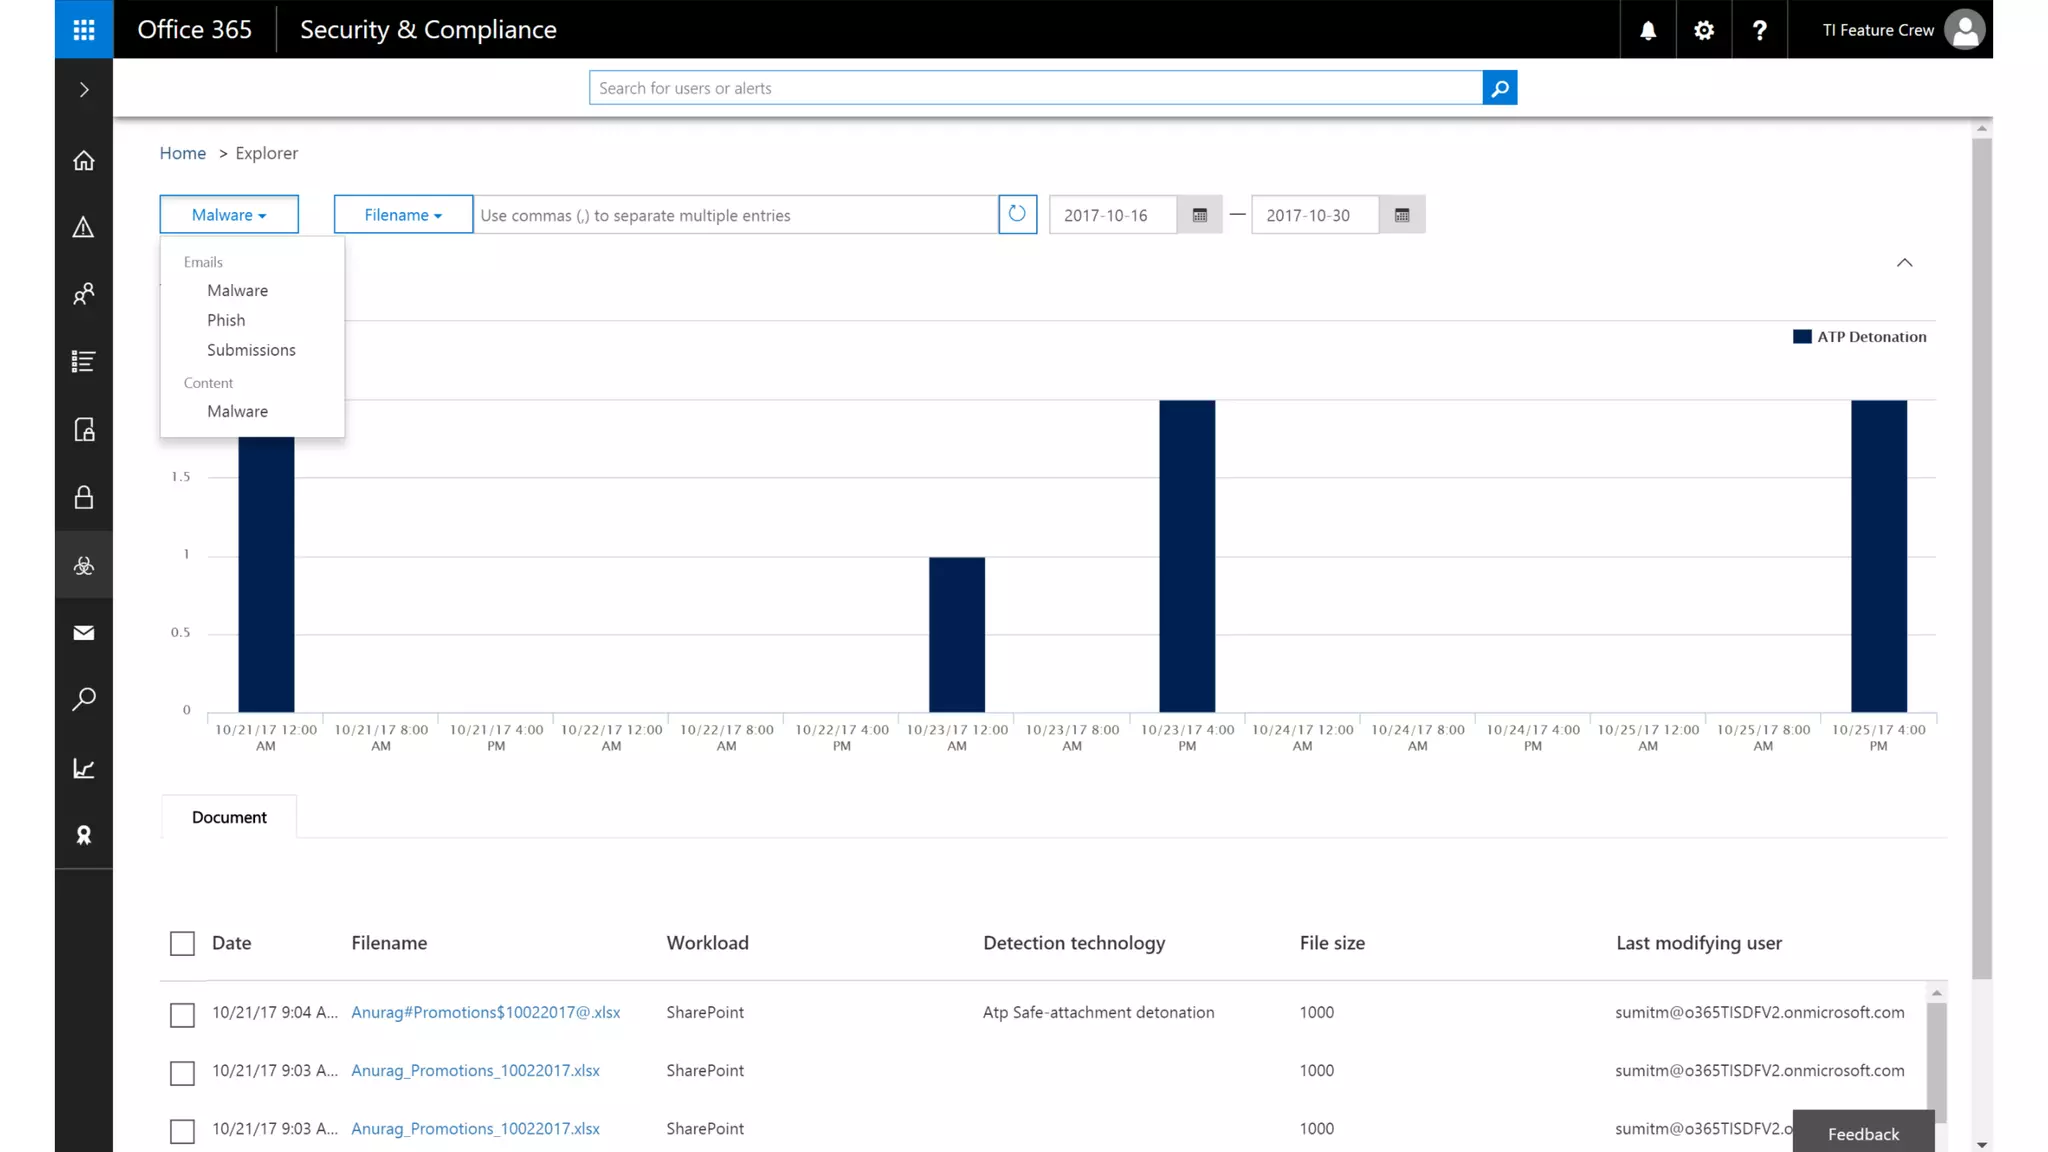2048x1152 pixels.
Task: Open Mail flow envelope icon in sidebar
Action: tap(84, 633)
